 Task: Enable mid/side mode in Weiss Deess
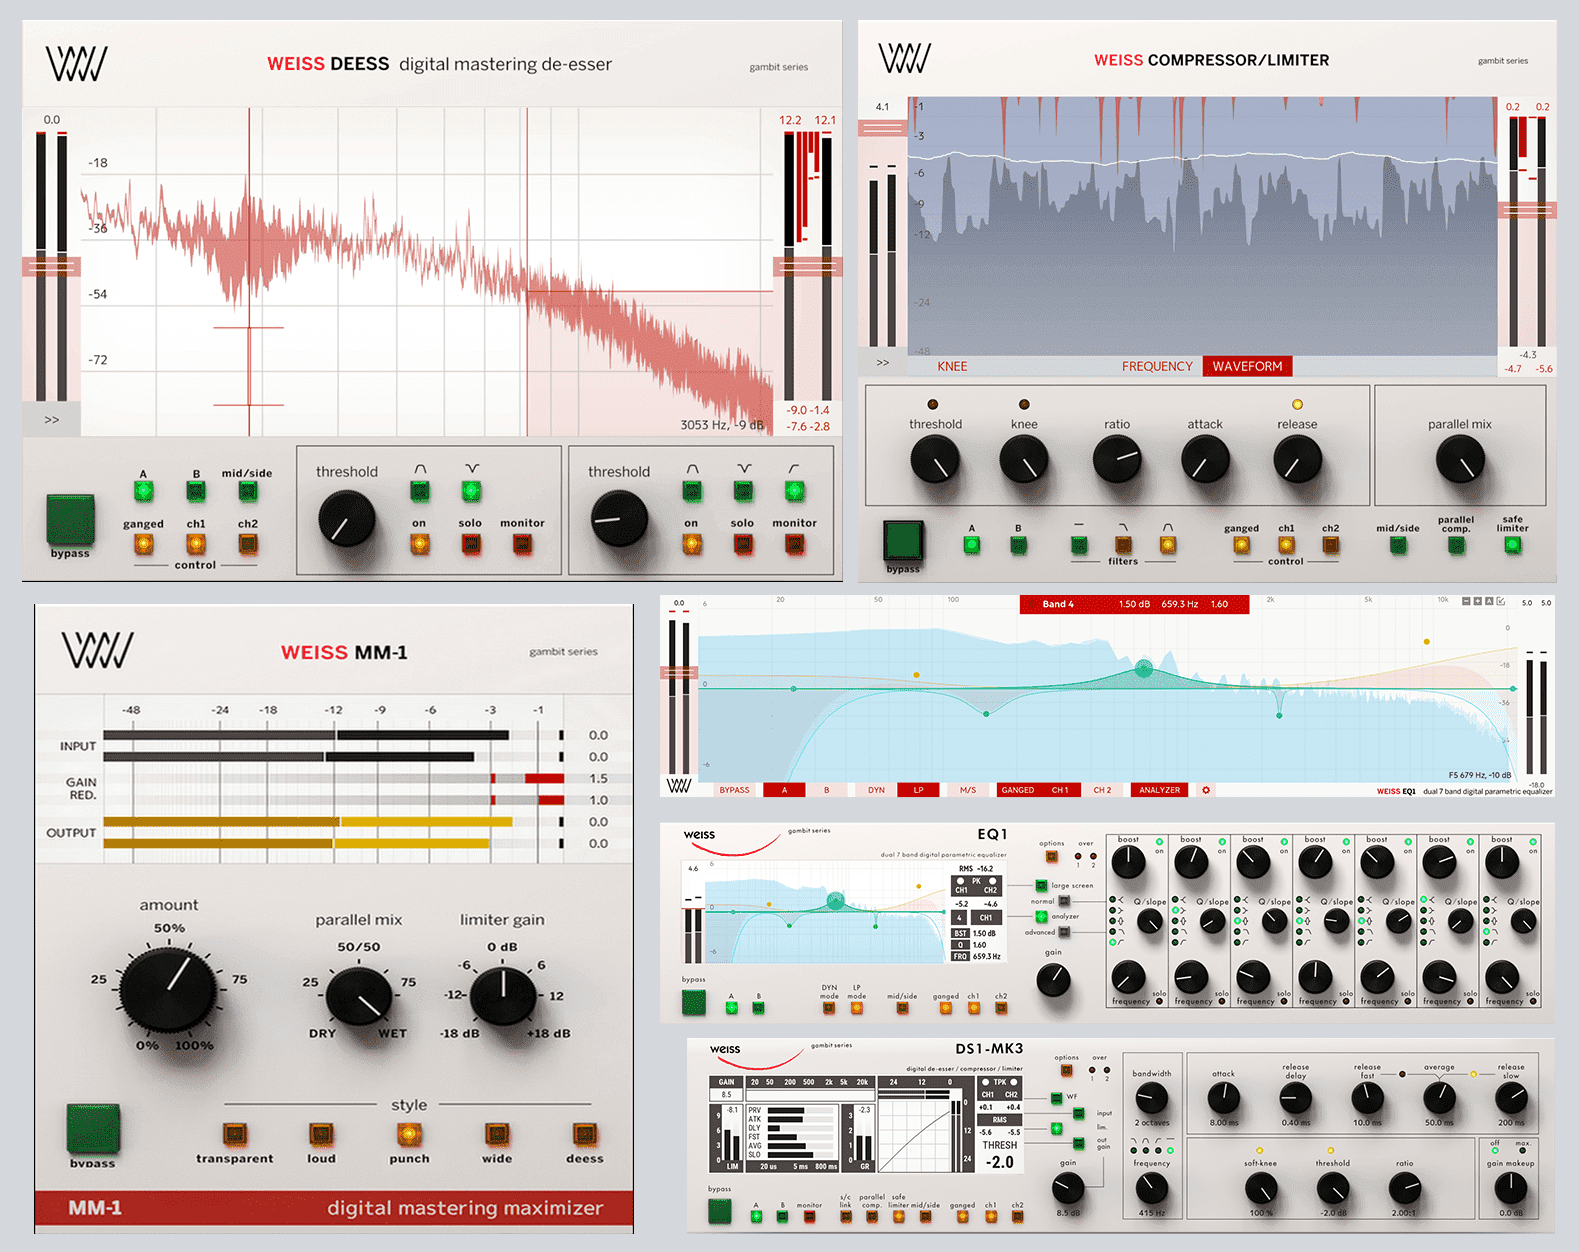pos(247,490)
